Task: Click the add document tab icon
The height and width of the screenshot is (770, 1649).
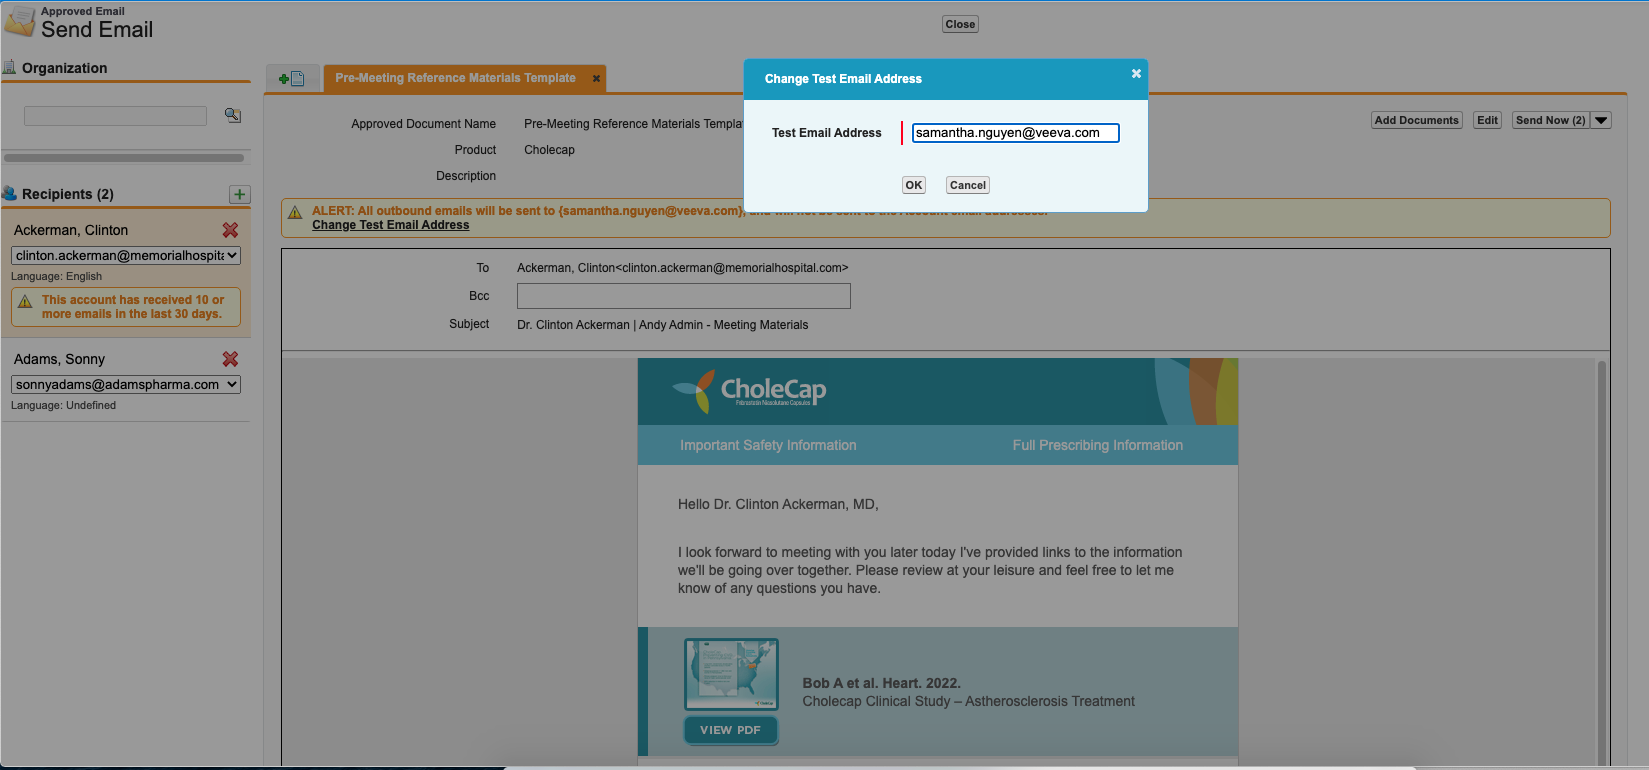Action: 292,78
